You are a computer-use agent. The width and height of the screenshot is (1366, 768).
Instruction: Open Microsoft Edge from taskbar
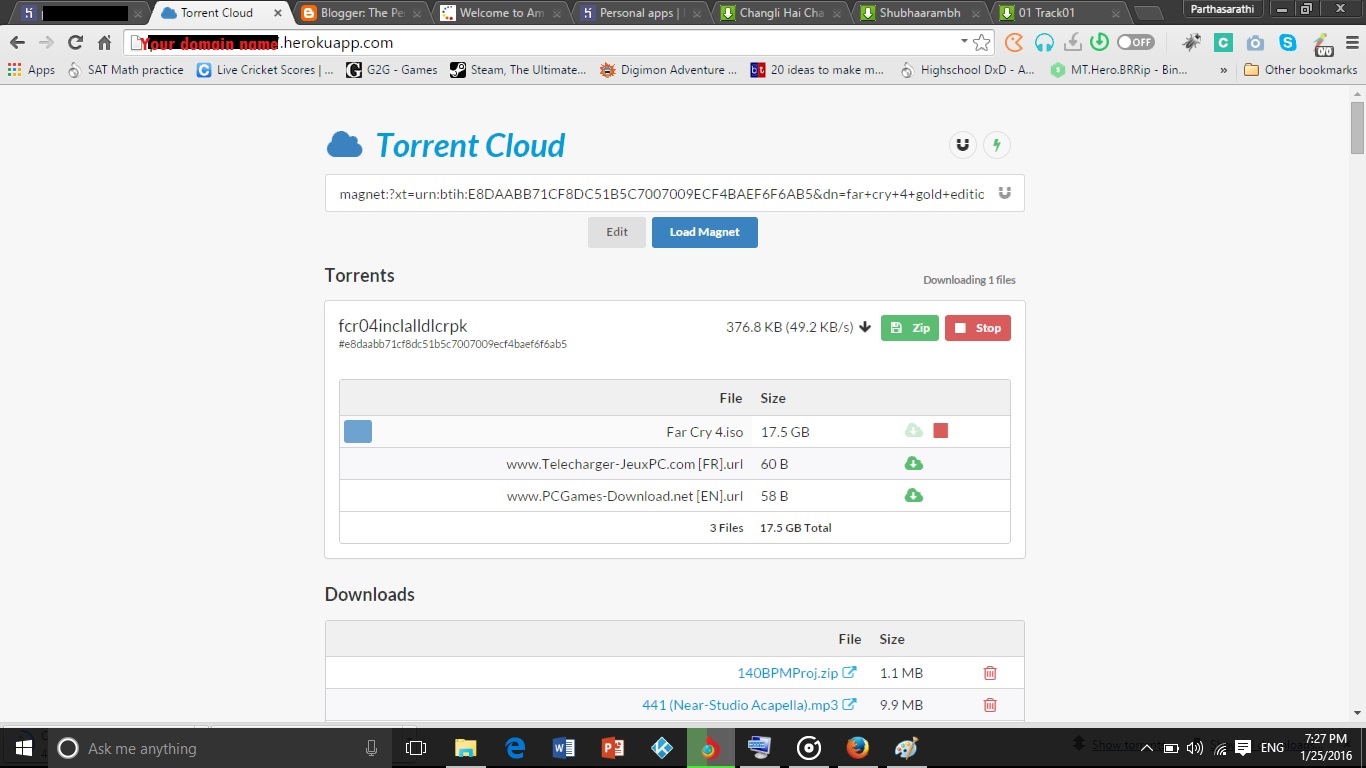pos(515,748)
